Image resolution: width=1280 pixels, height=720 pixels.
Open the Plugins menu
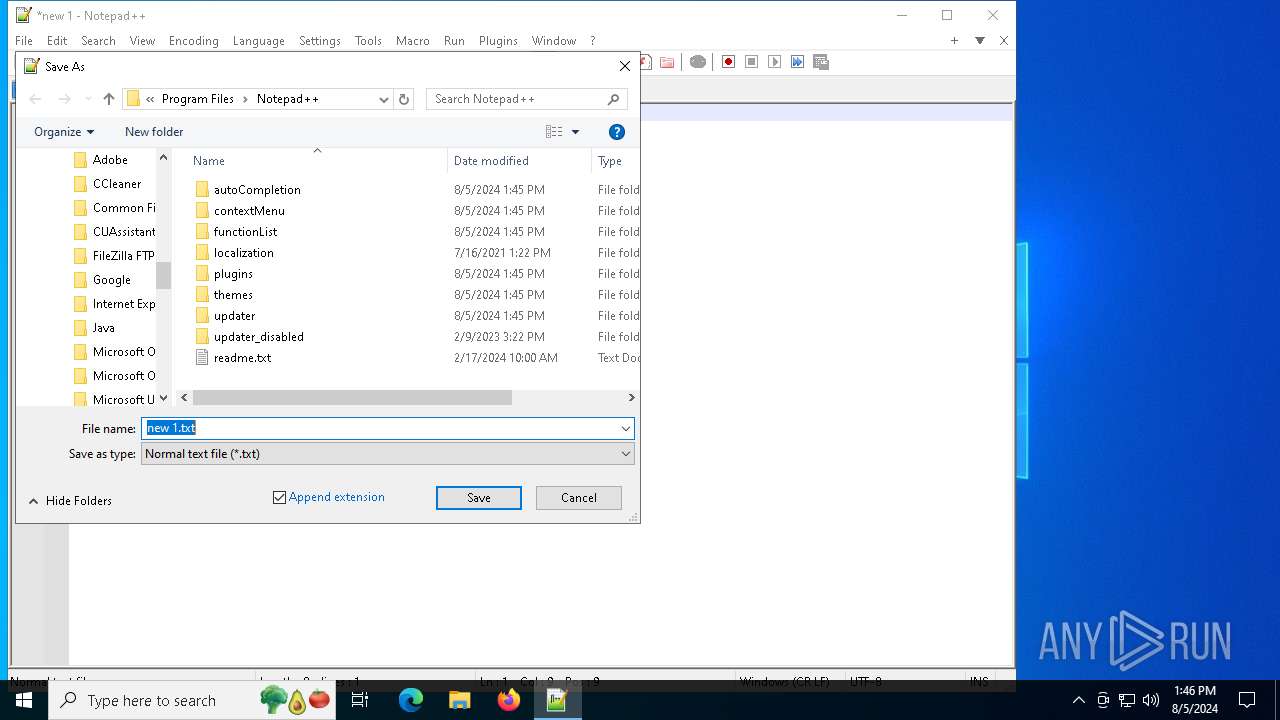pos(498,41)
